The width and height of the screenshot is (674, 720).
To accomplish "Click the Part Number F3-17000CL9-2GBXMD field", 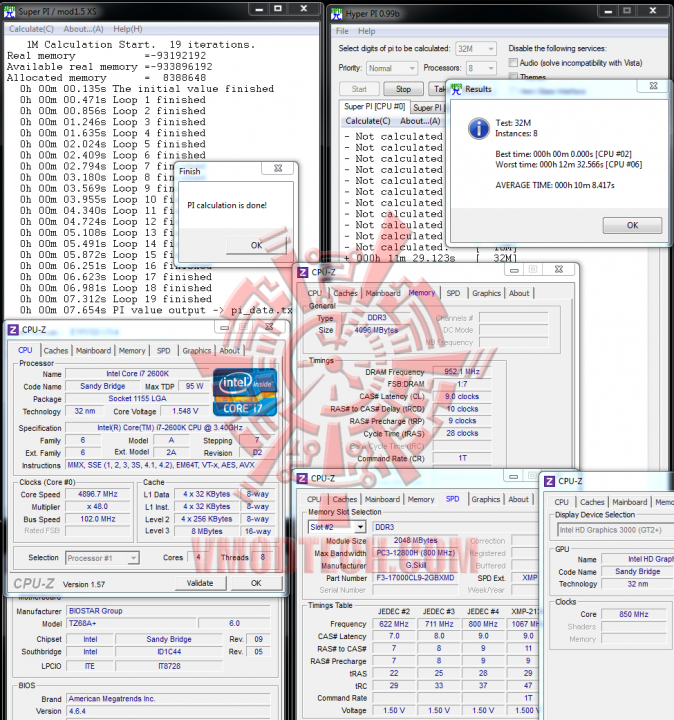I will pos(415,578).
